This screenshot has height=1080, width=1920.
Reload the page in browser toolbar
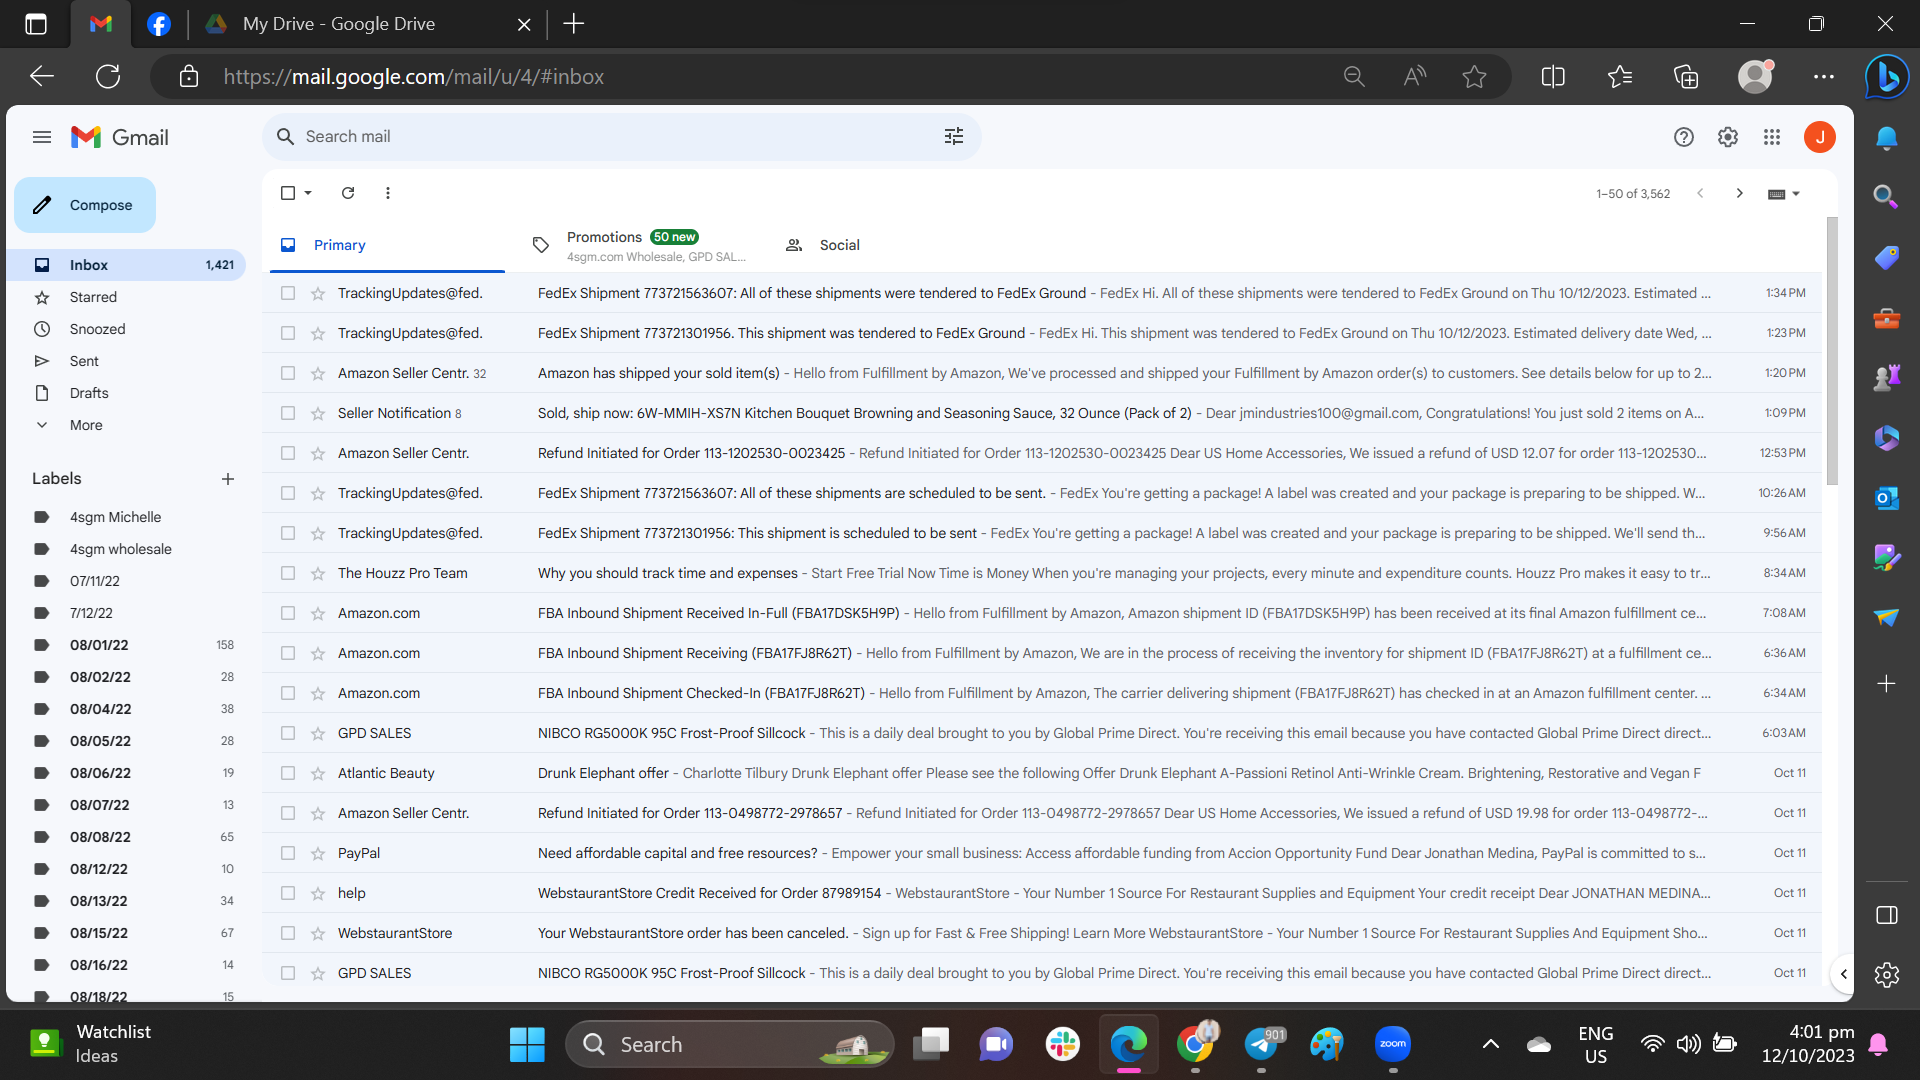pyautogui.click(x=108, y=76)
